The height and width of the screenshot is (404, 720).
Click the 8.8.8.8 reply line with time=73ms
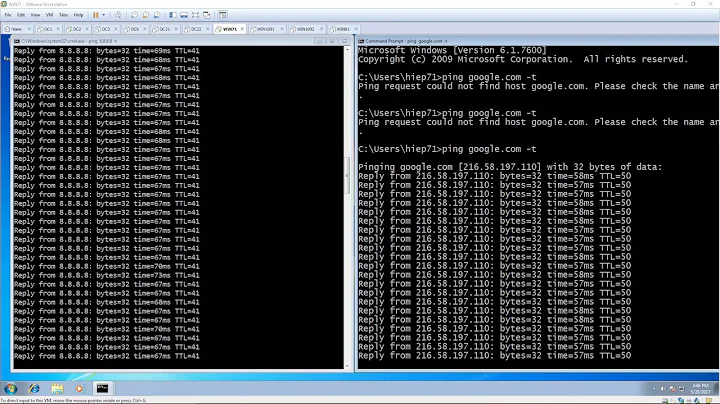pyautogui.click(x=107, y=275)
